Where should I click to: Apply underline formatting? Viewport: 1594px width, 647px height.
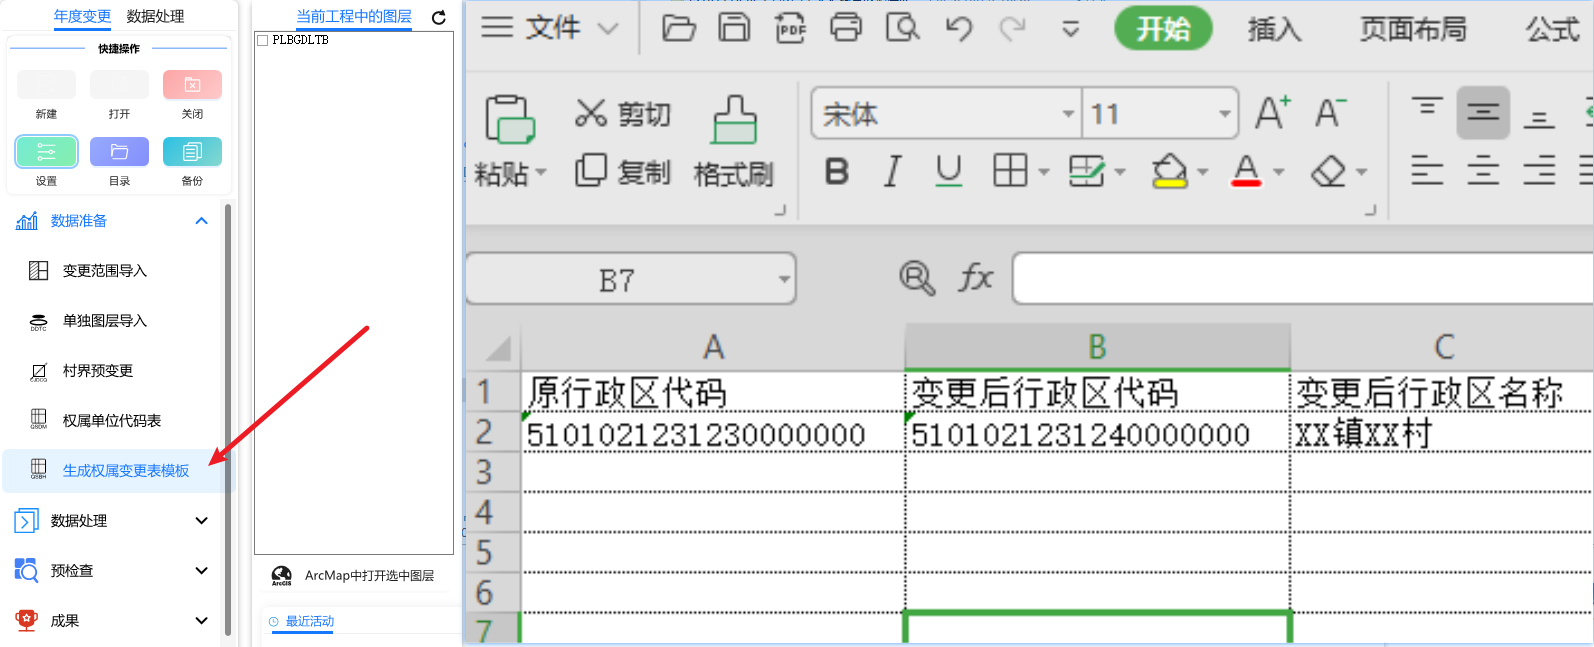(x=948, y=172)
